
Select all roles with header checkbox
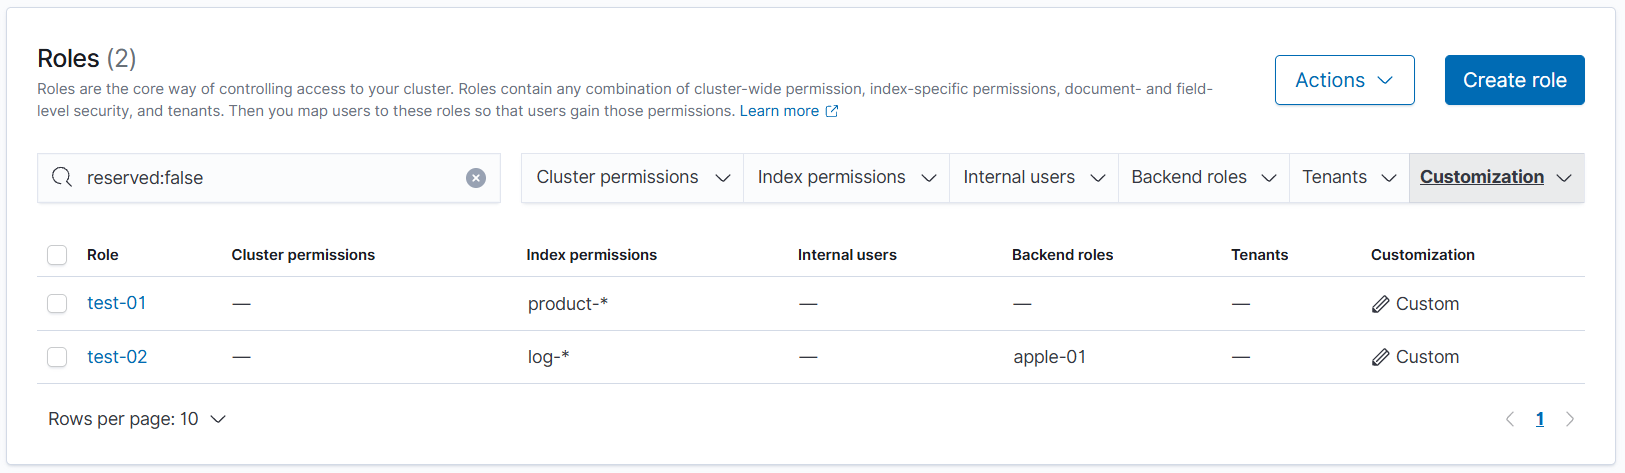click(x=57, y=255)
